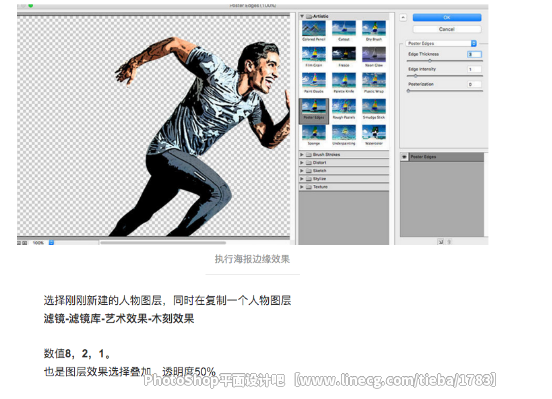
Task: Click the new effect layer icon
Action: pyautogui.click(x=440, y=242)
